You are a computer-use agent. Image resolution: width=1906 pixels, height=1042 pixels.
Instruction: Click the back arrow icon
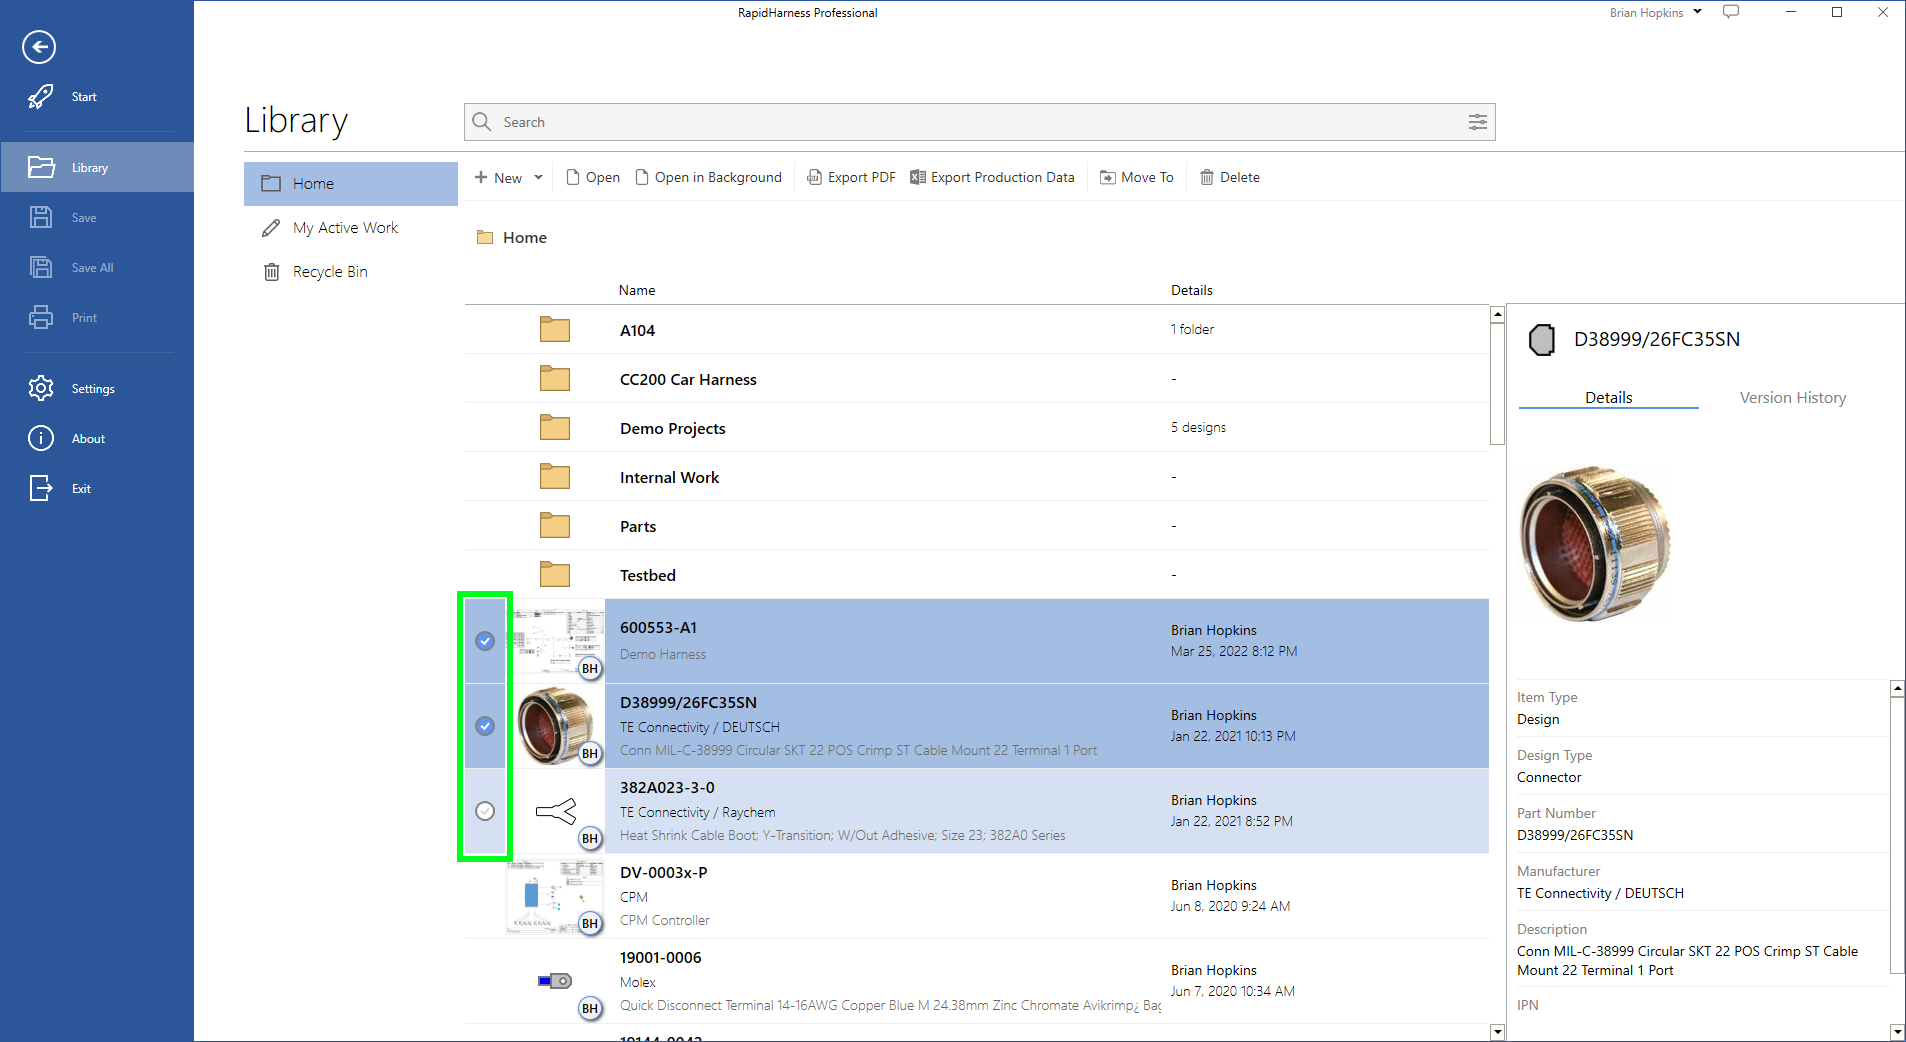tap(39, 47)
